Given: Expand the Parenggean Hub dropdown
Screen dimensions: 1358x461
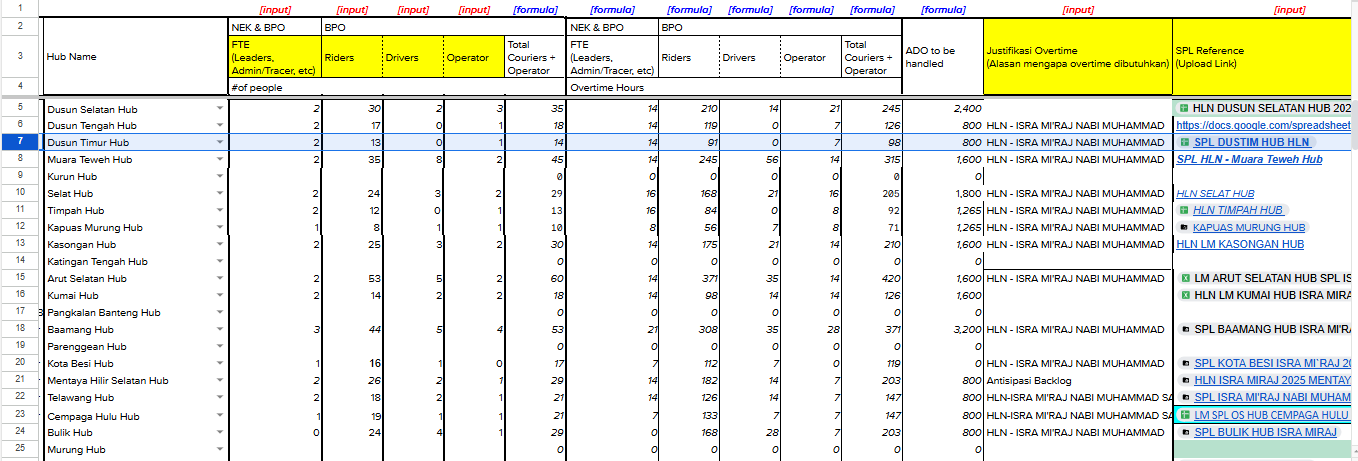Looking at the screenshot, I should 219,347.
